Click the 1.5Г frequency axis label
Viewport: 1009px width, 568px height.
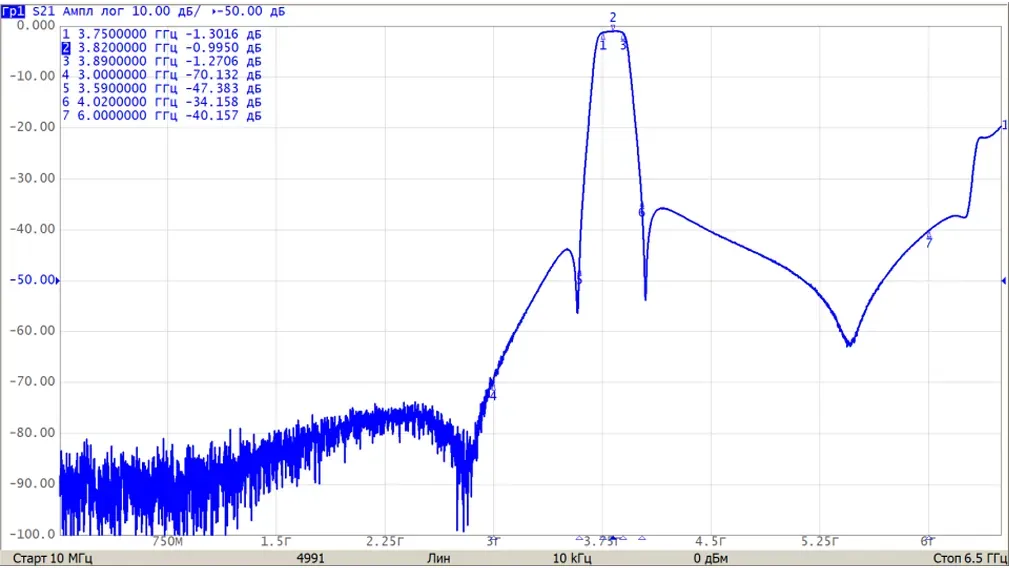pyautogui.click(x=276, y=542)
